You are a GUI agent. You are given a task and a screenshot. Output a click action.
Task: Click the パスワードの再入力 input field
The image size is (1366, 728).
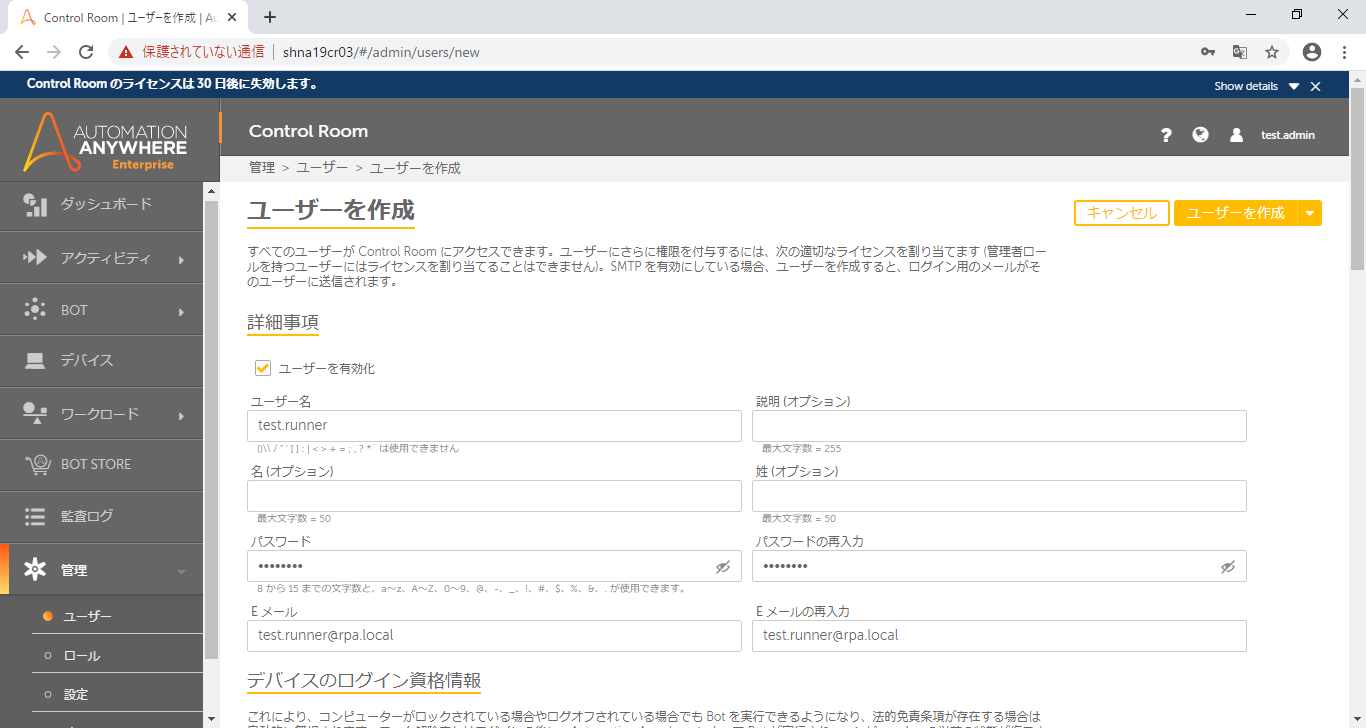pos(999,566)
